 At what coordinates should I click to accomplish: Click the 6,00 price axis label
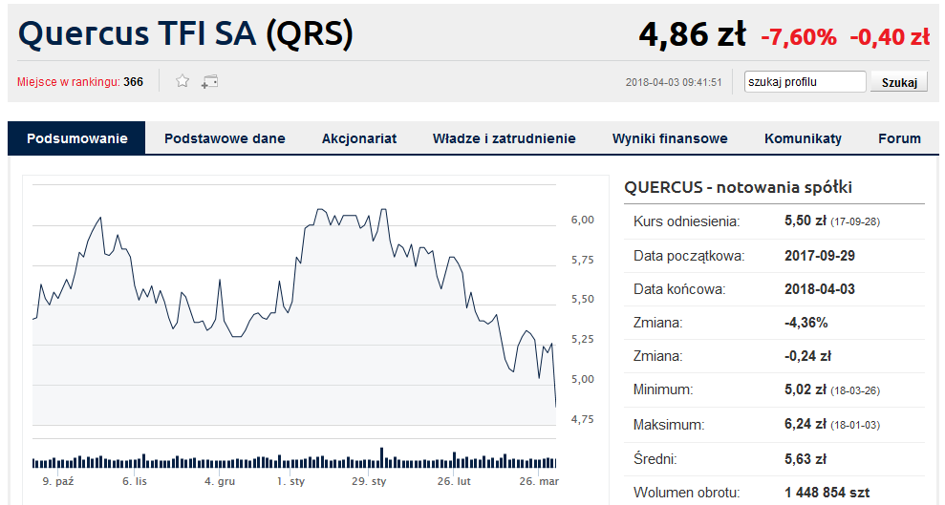(582, 220)
